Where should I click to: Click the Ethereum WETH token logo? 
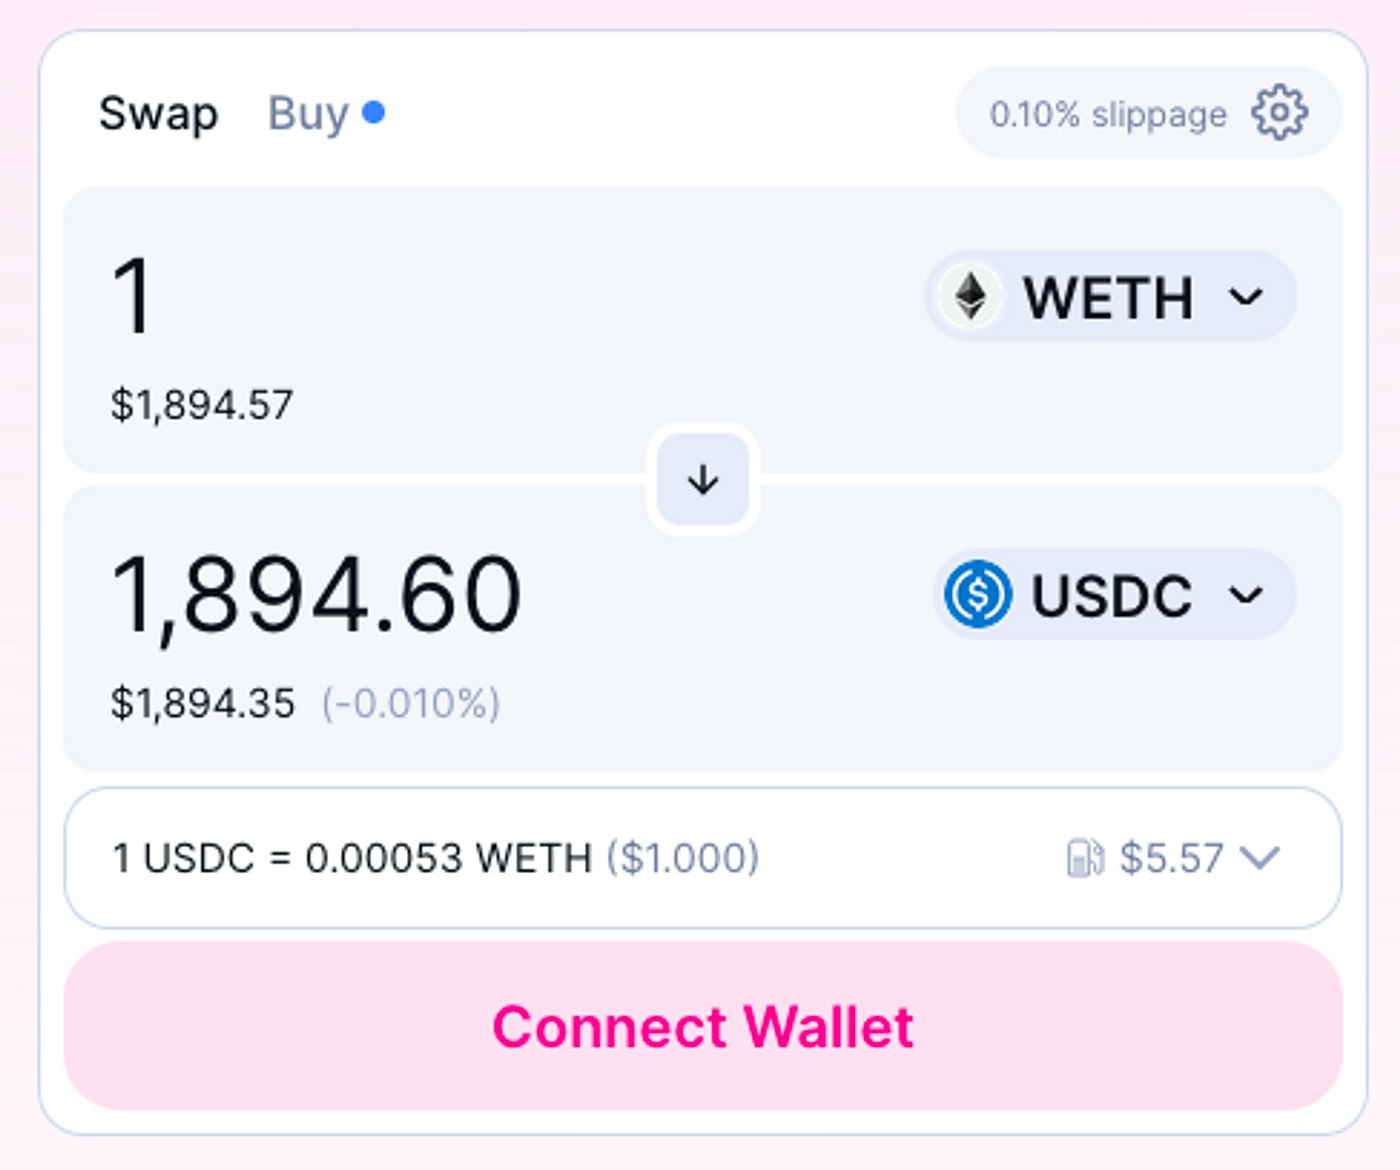(x=970, y=297)
